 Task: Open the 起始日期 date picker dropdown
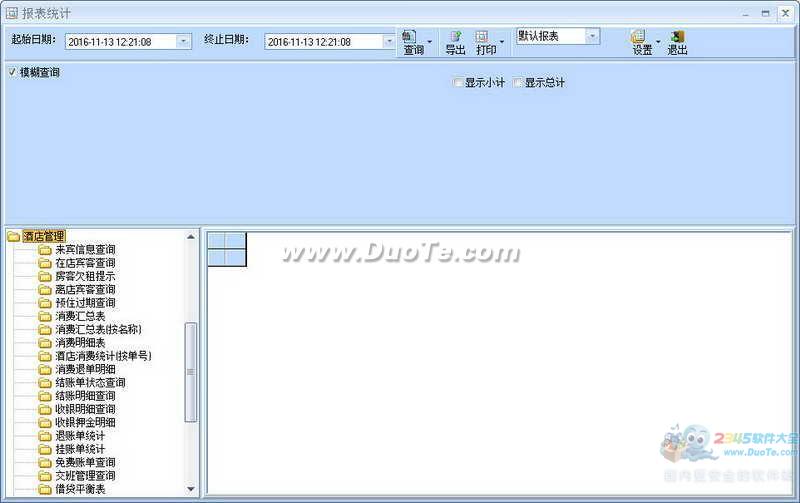(183, 42)
